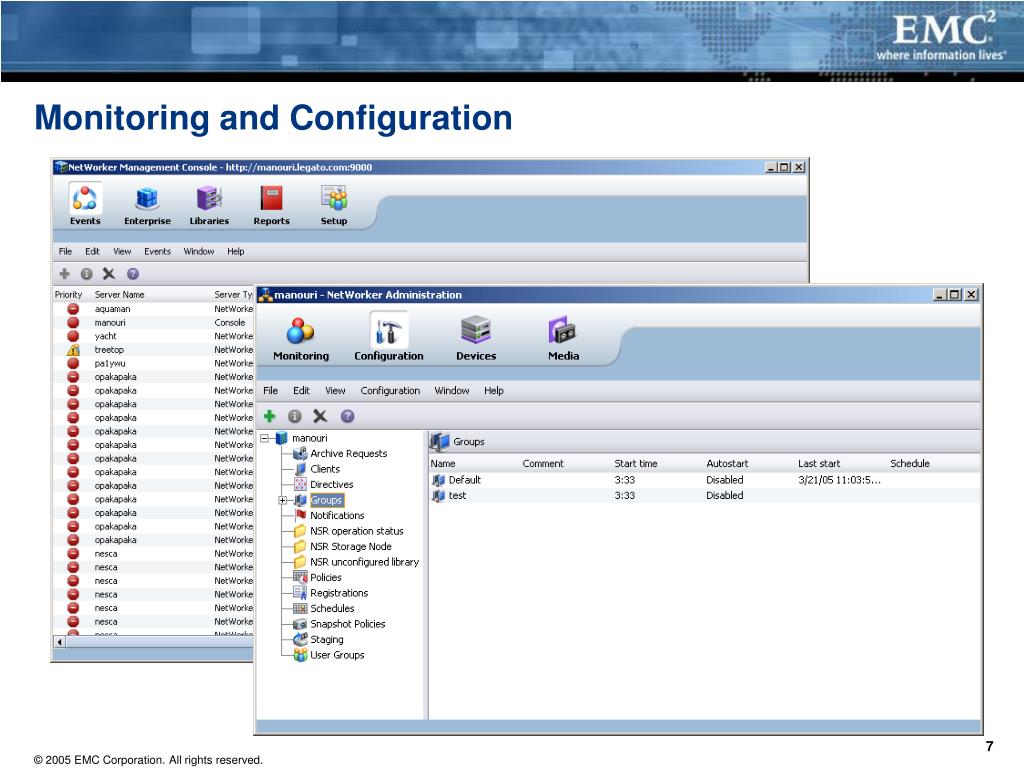Select the manouri server row in events list

[x=153, y=323]
